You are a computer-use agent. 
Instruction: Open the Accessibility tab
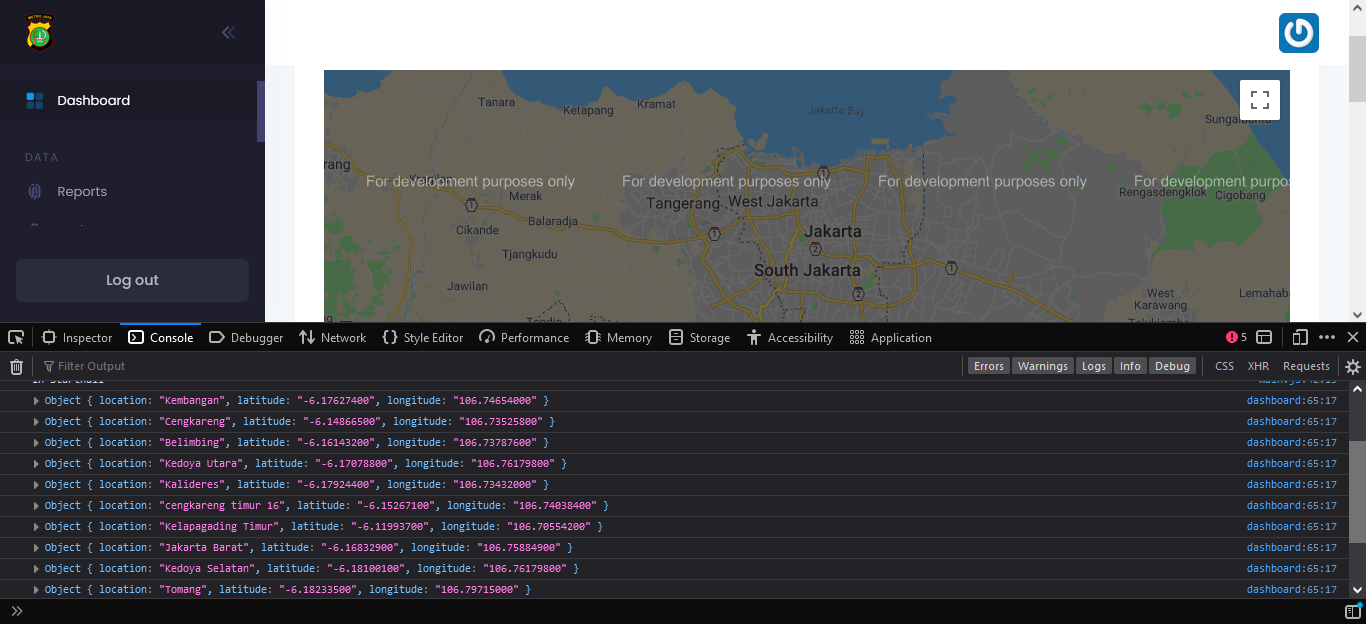click(x=790, y=337)
